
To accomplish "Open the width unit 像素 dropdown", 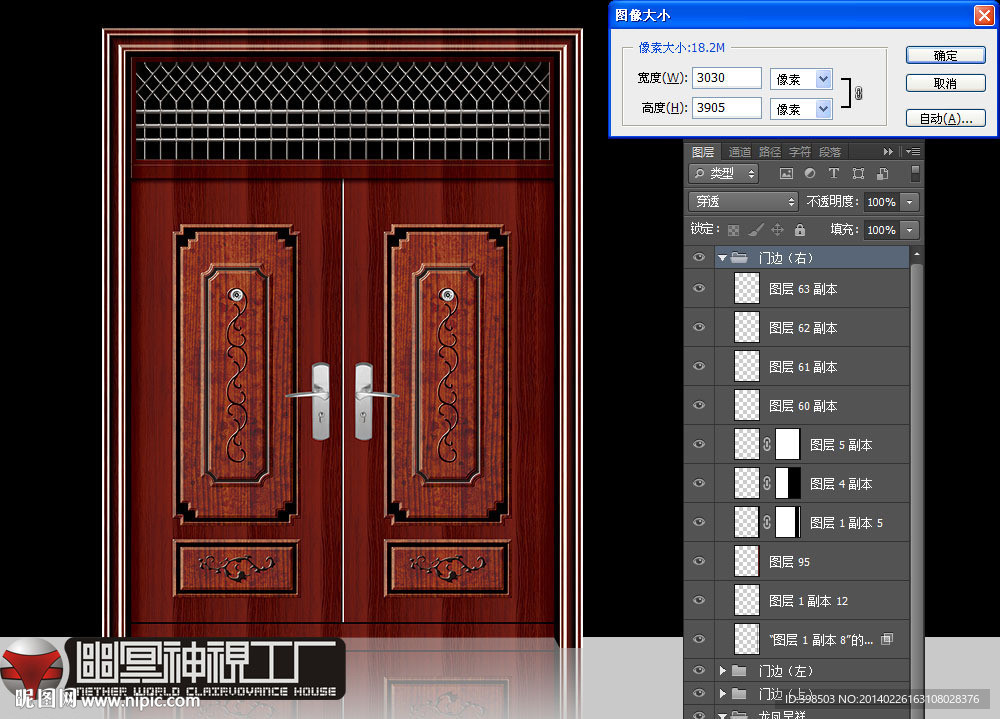I will point(823,79).
